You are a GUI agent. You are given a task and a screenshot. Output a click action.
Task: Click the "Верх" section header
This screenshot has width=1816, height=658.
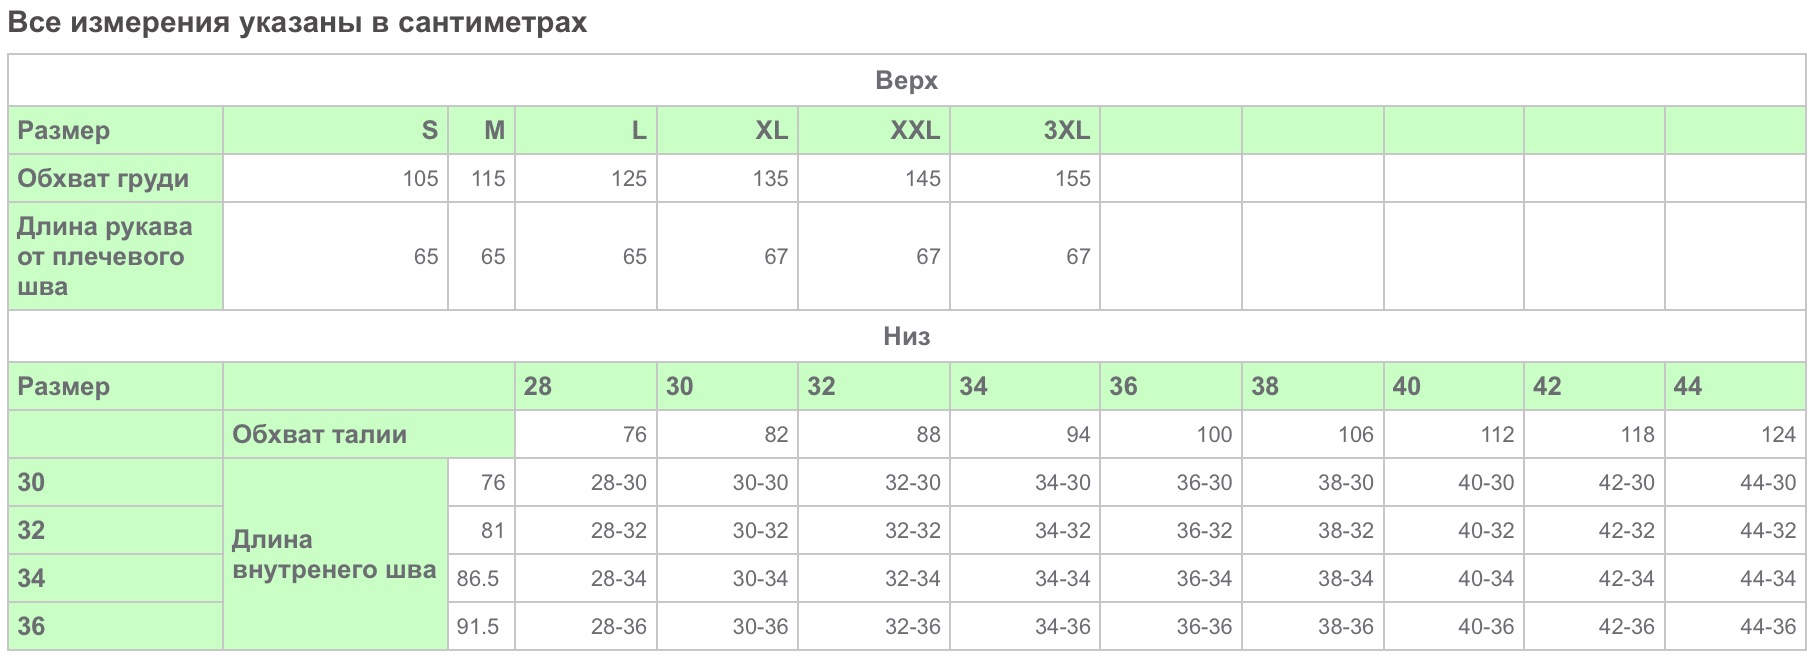coord(906,81)
